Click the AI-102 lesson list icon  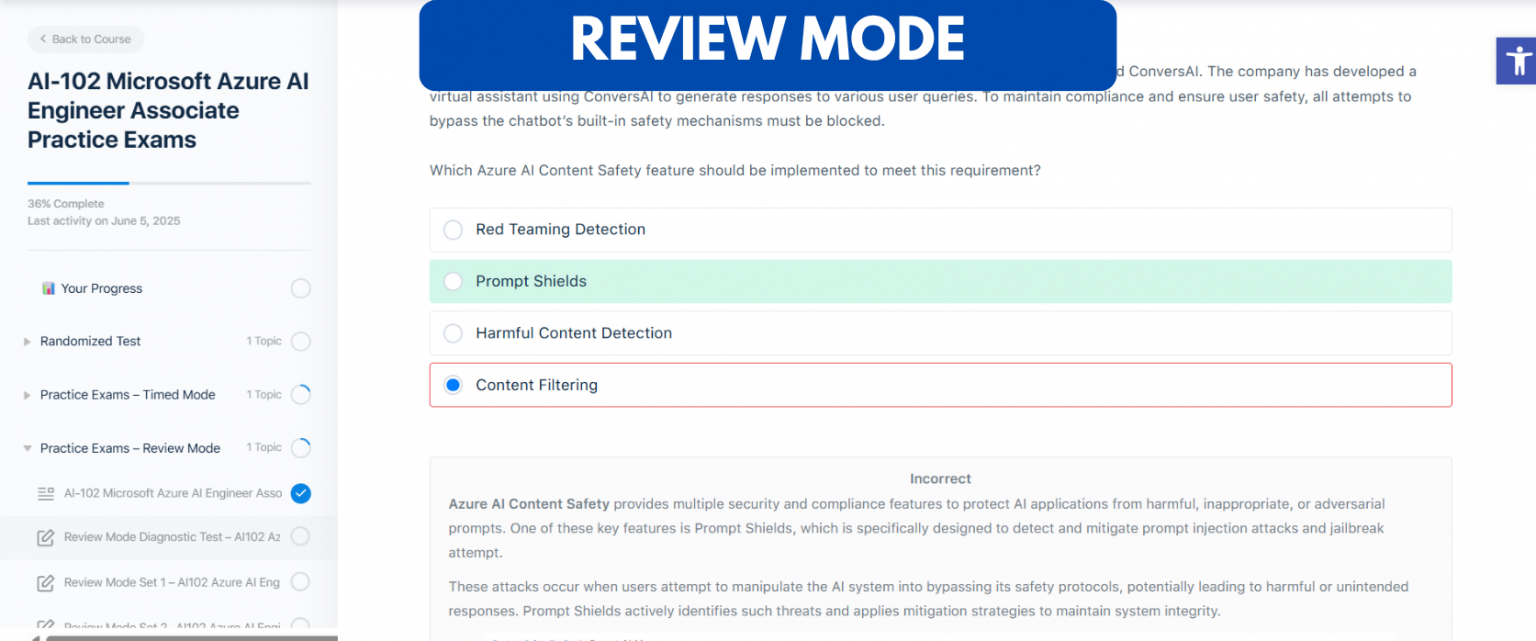point(45,493)
